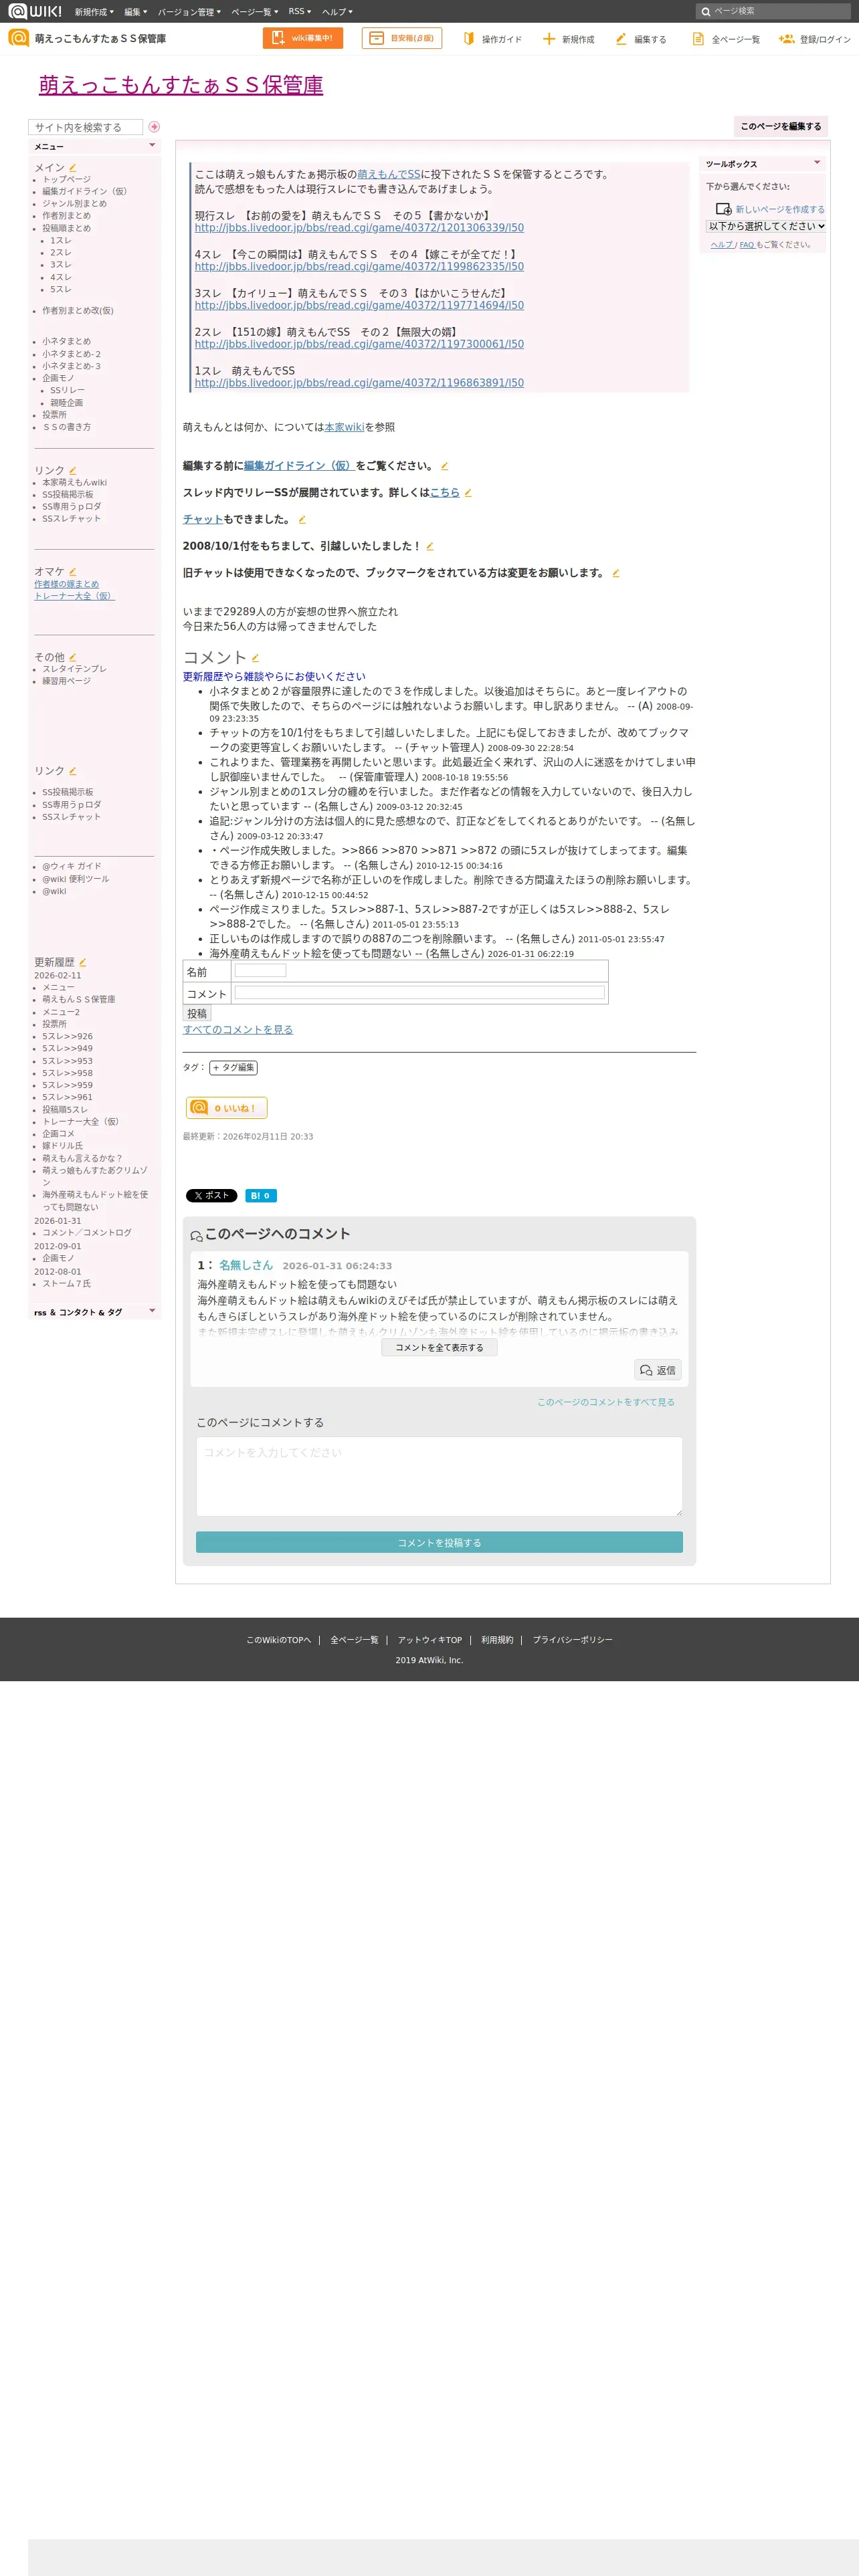
Task: Click the arrow icon next to site search
Action: (x=154, y=127)
